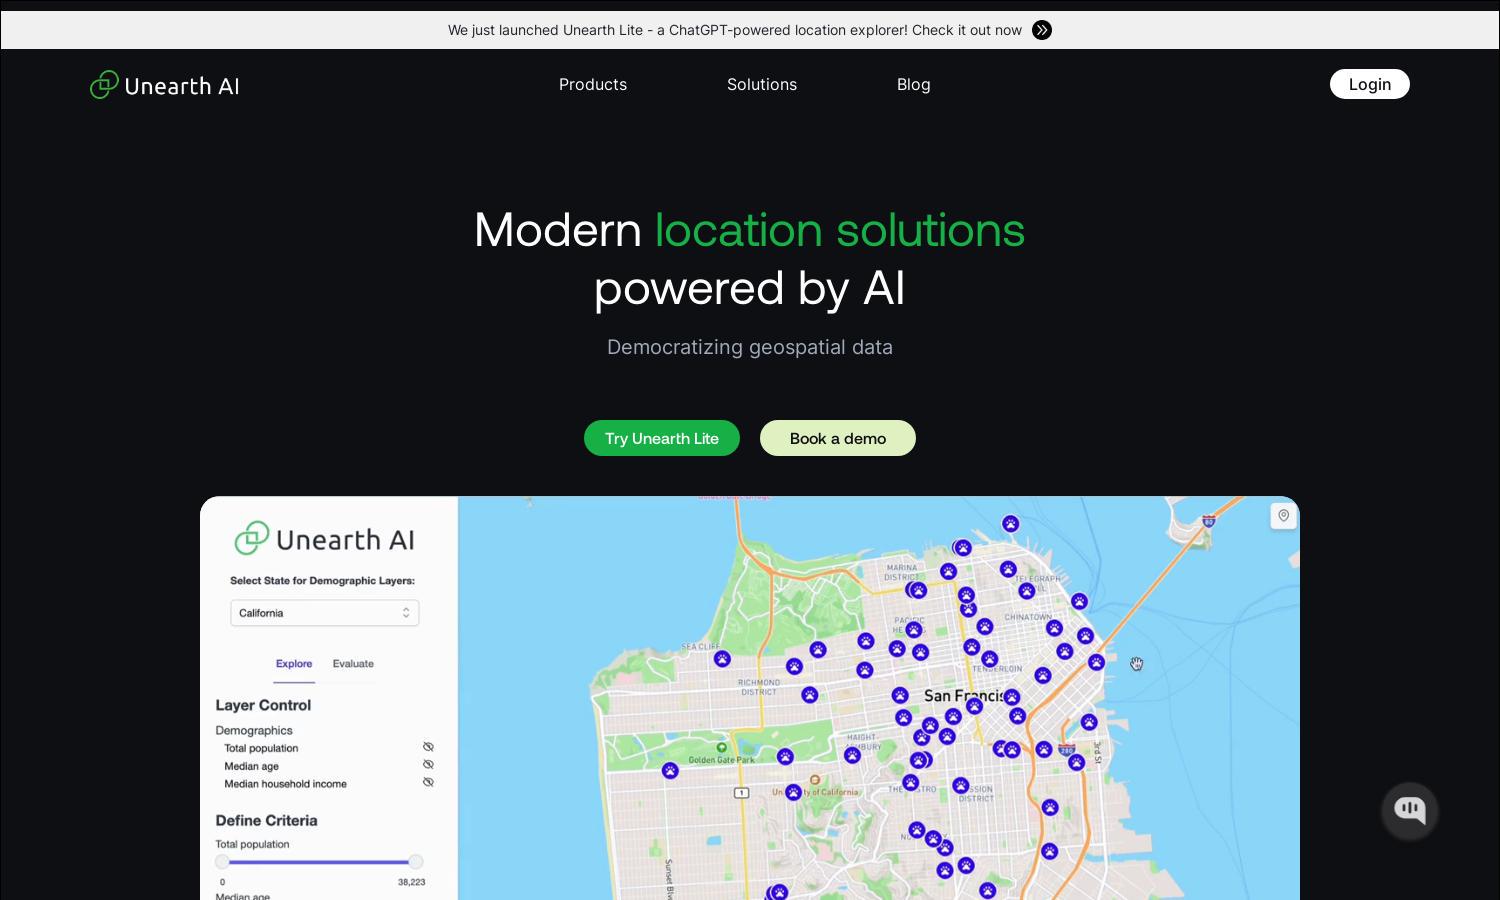The image size is (1500, 900).
Task: Click the Unearth AI logo in header
Action: click(165, 85)
